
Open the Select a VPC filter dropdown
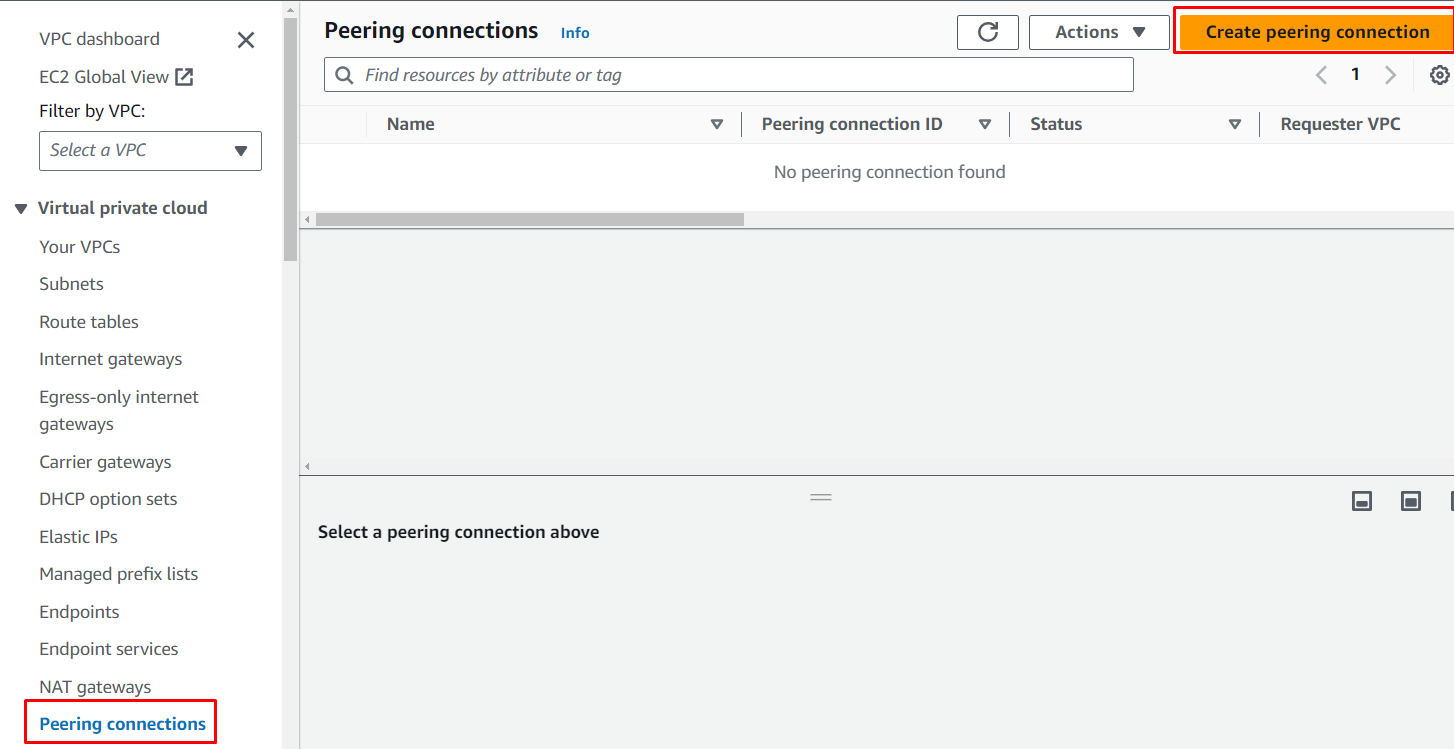pyautogui.click(x=150, y=151)
